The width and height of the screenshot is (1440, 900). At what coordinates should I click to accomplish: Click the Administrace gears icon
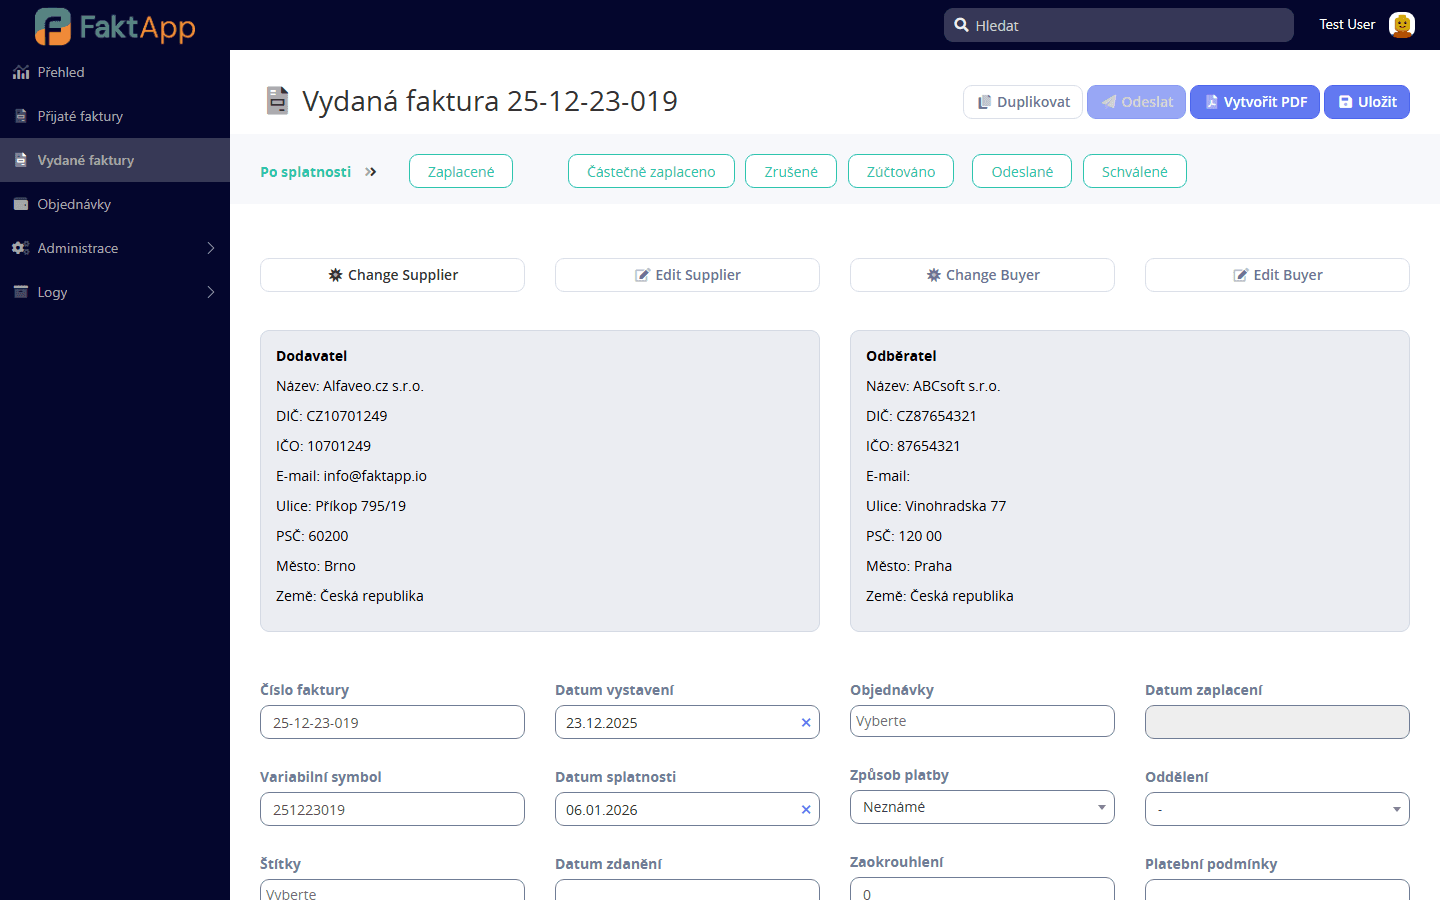20,248
